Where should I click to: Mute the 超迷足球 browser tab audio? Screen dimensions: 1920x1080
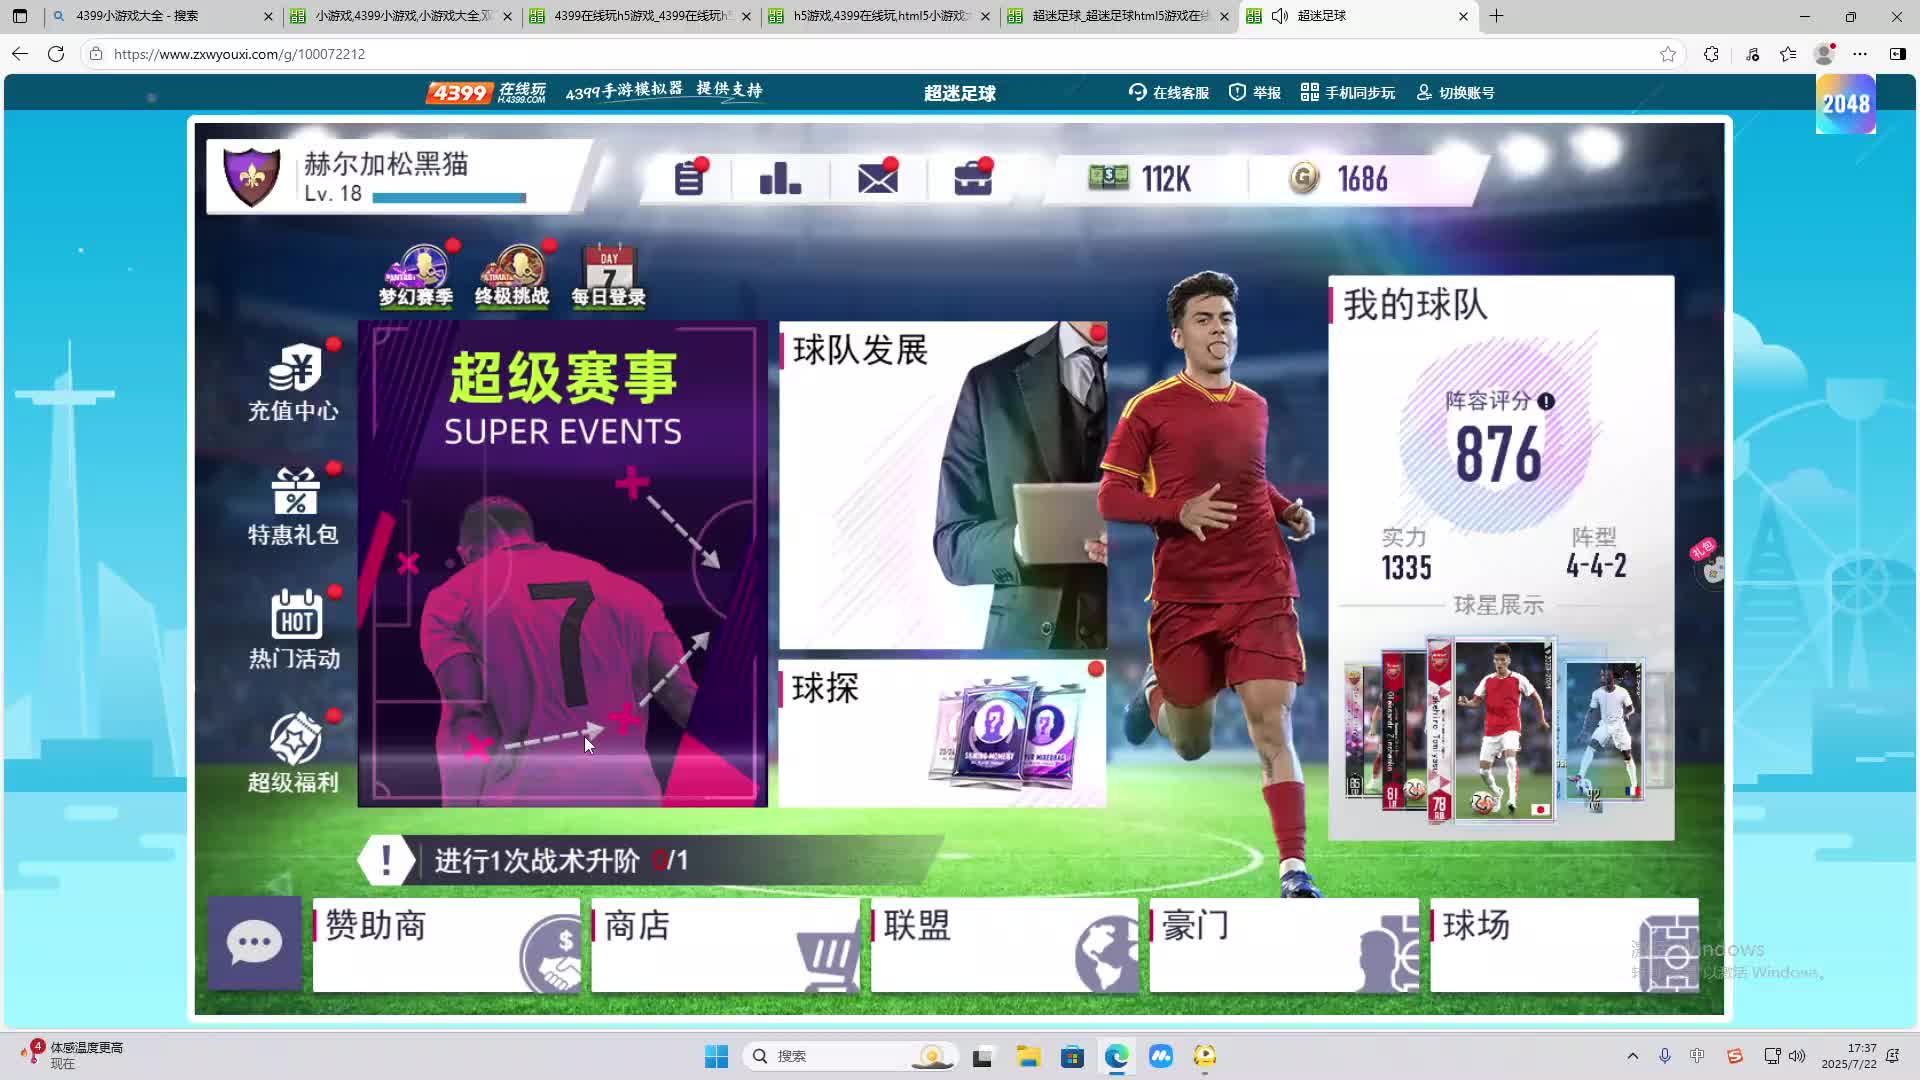pyautogui.click(x=1280, y=16)
